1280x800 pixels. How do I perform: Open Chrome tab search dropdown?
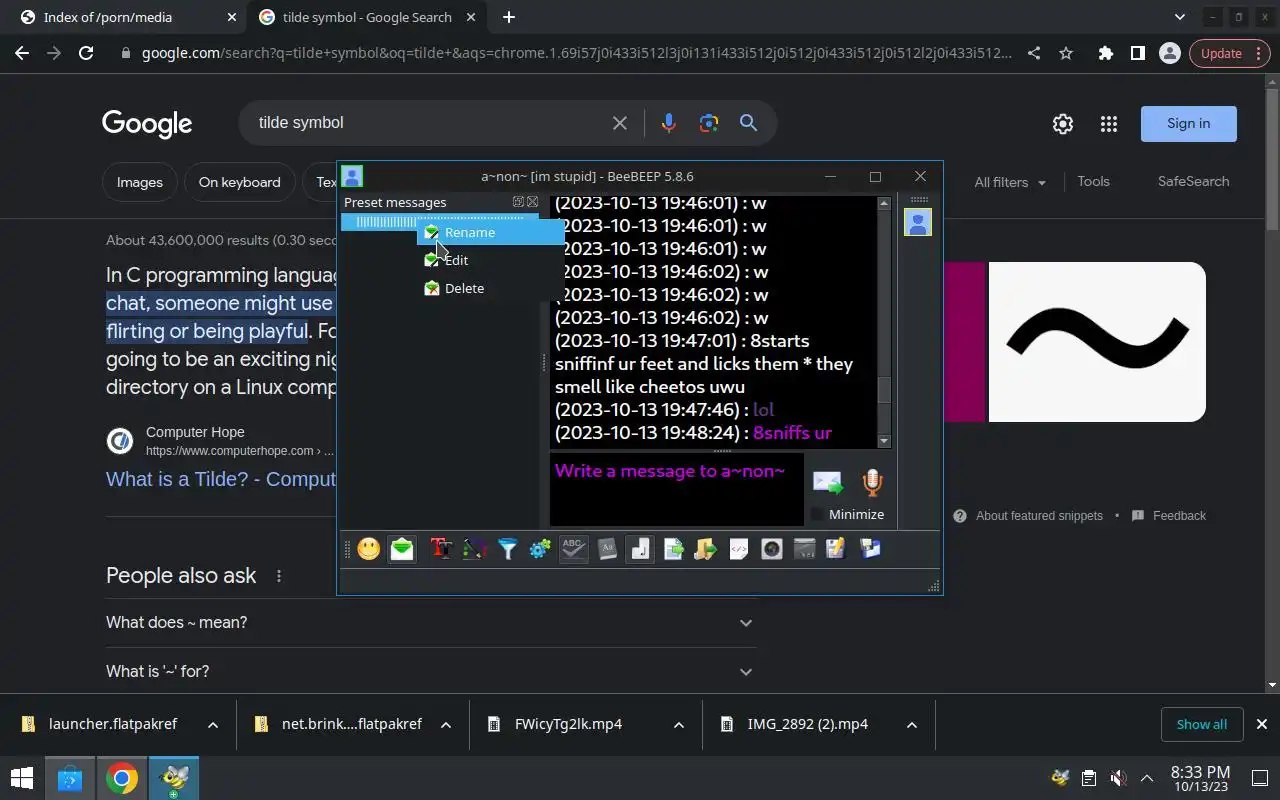pyautogui.click(x=1180, y=17)
